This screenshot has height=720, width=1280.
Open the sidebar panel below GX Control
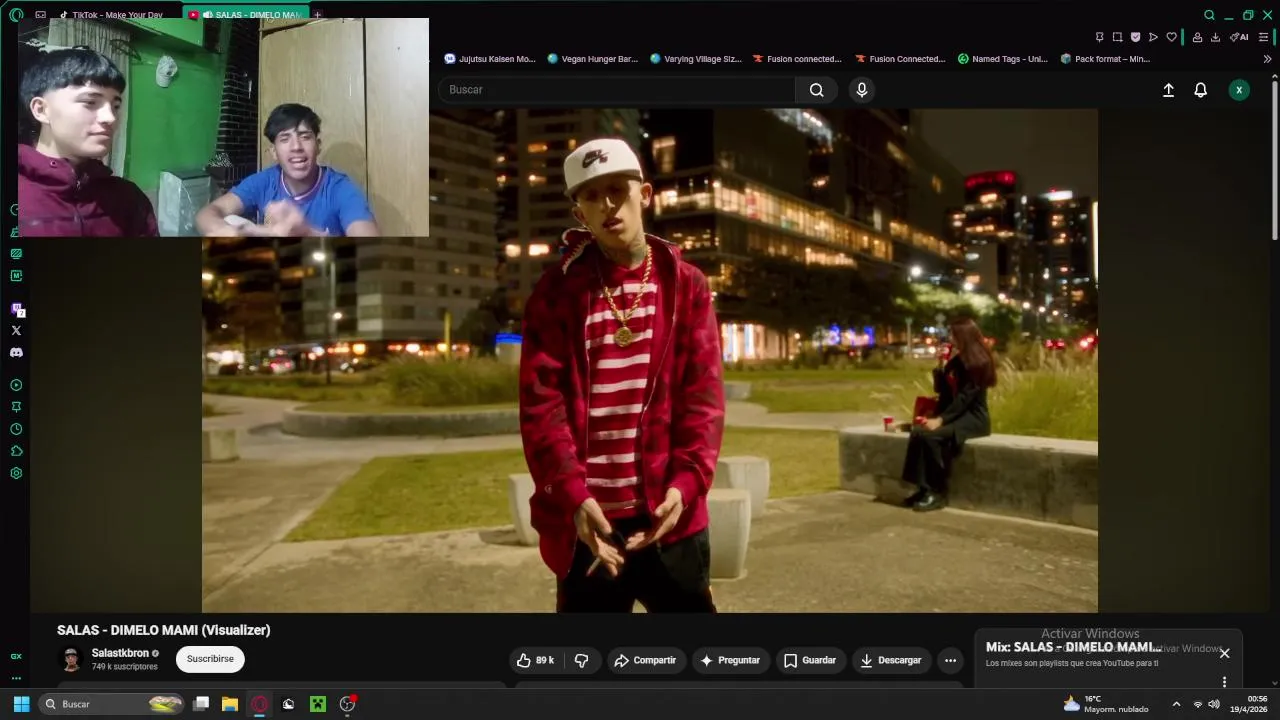click(x=15, y=231)
